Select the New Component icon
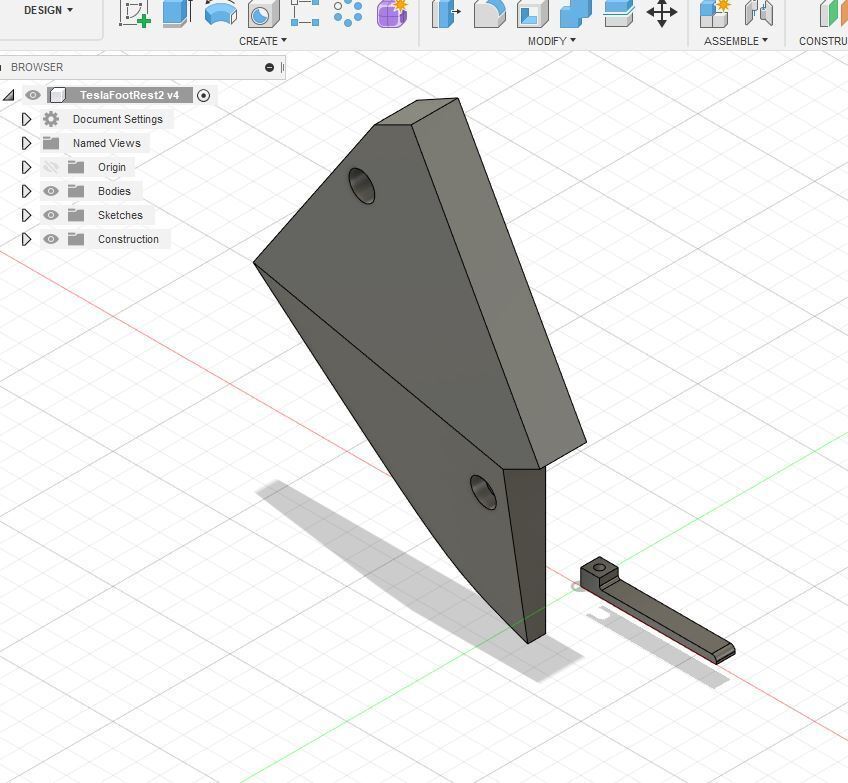This screenshot has height=783, width=848. (x=715, y=13)
